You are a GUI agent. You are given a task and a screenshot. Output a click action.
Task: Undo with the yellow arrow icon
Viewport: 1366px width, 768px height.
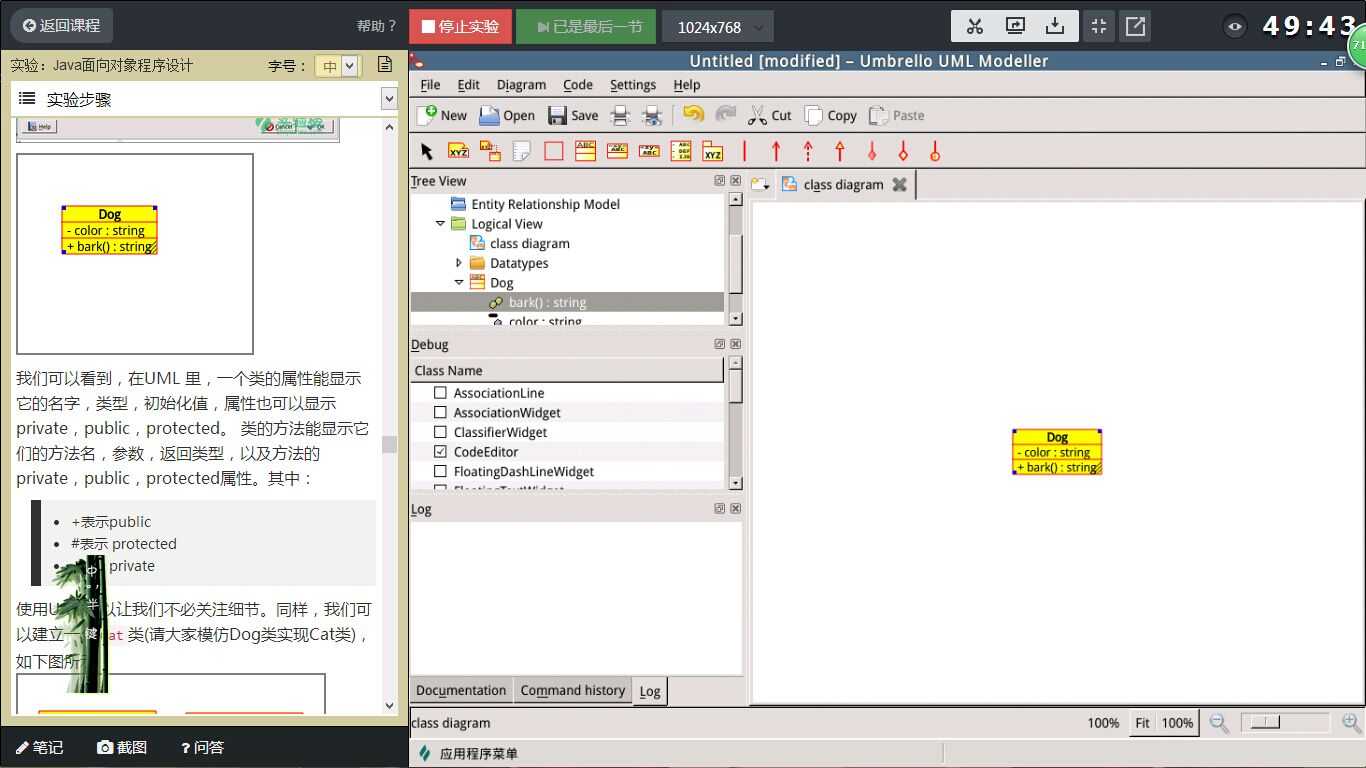(x=693, y=114)
